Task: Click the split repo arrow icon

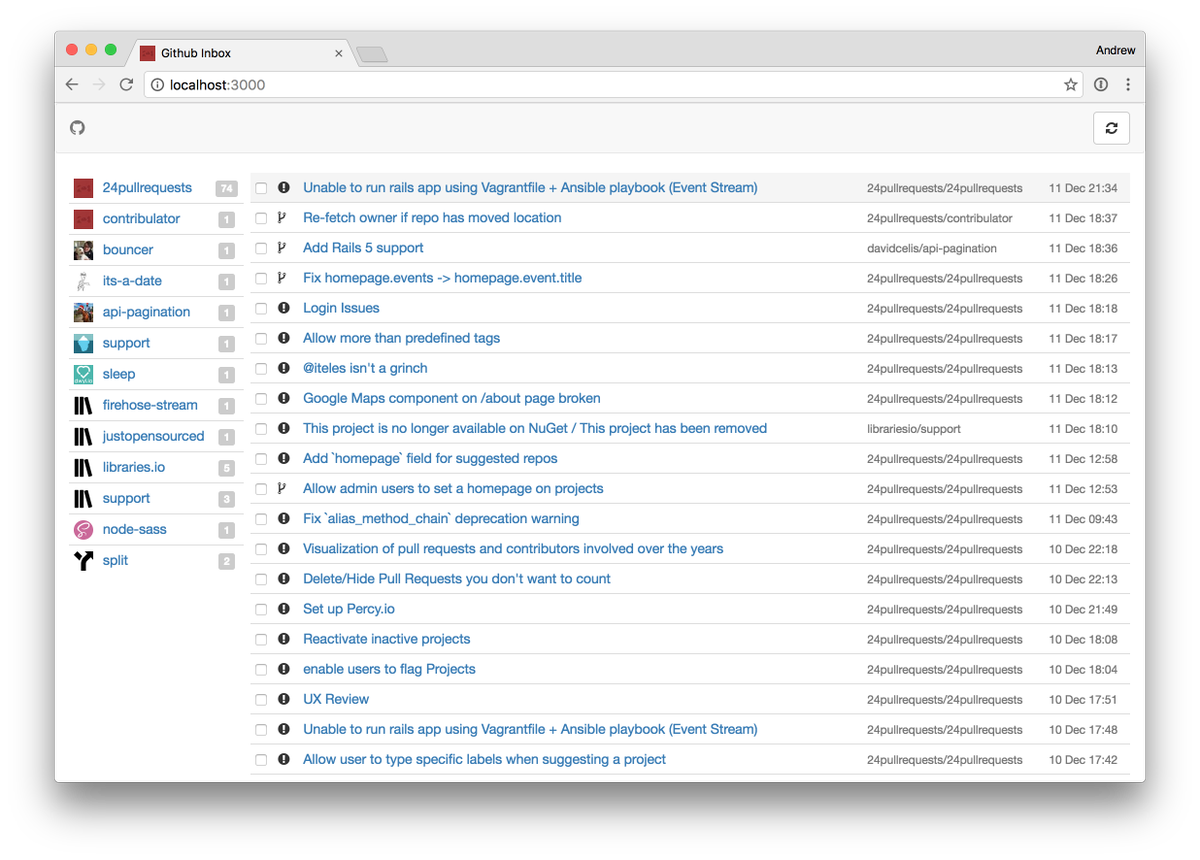Action: [x=83, y=560]
